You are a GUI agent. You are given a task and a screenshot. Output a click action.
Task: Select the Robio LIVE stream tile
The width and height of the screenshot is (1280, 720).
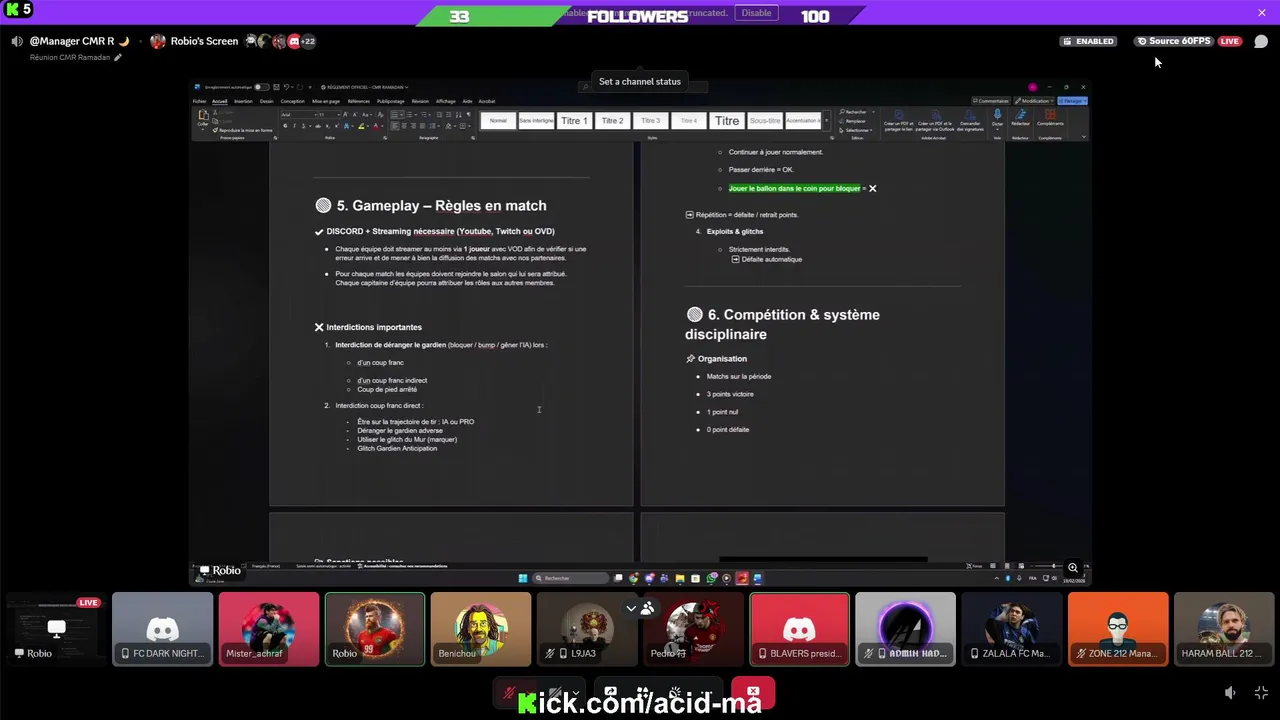[x=56, y=629]
